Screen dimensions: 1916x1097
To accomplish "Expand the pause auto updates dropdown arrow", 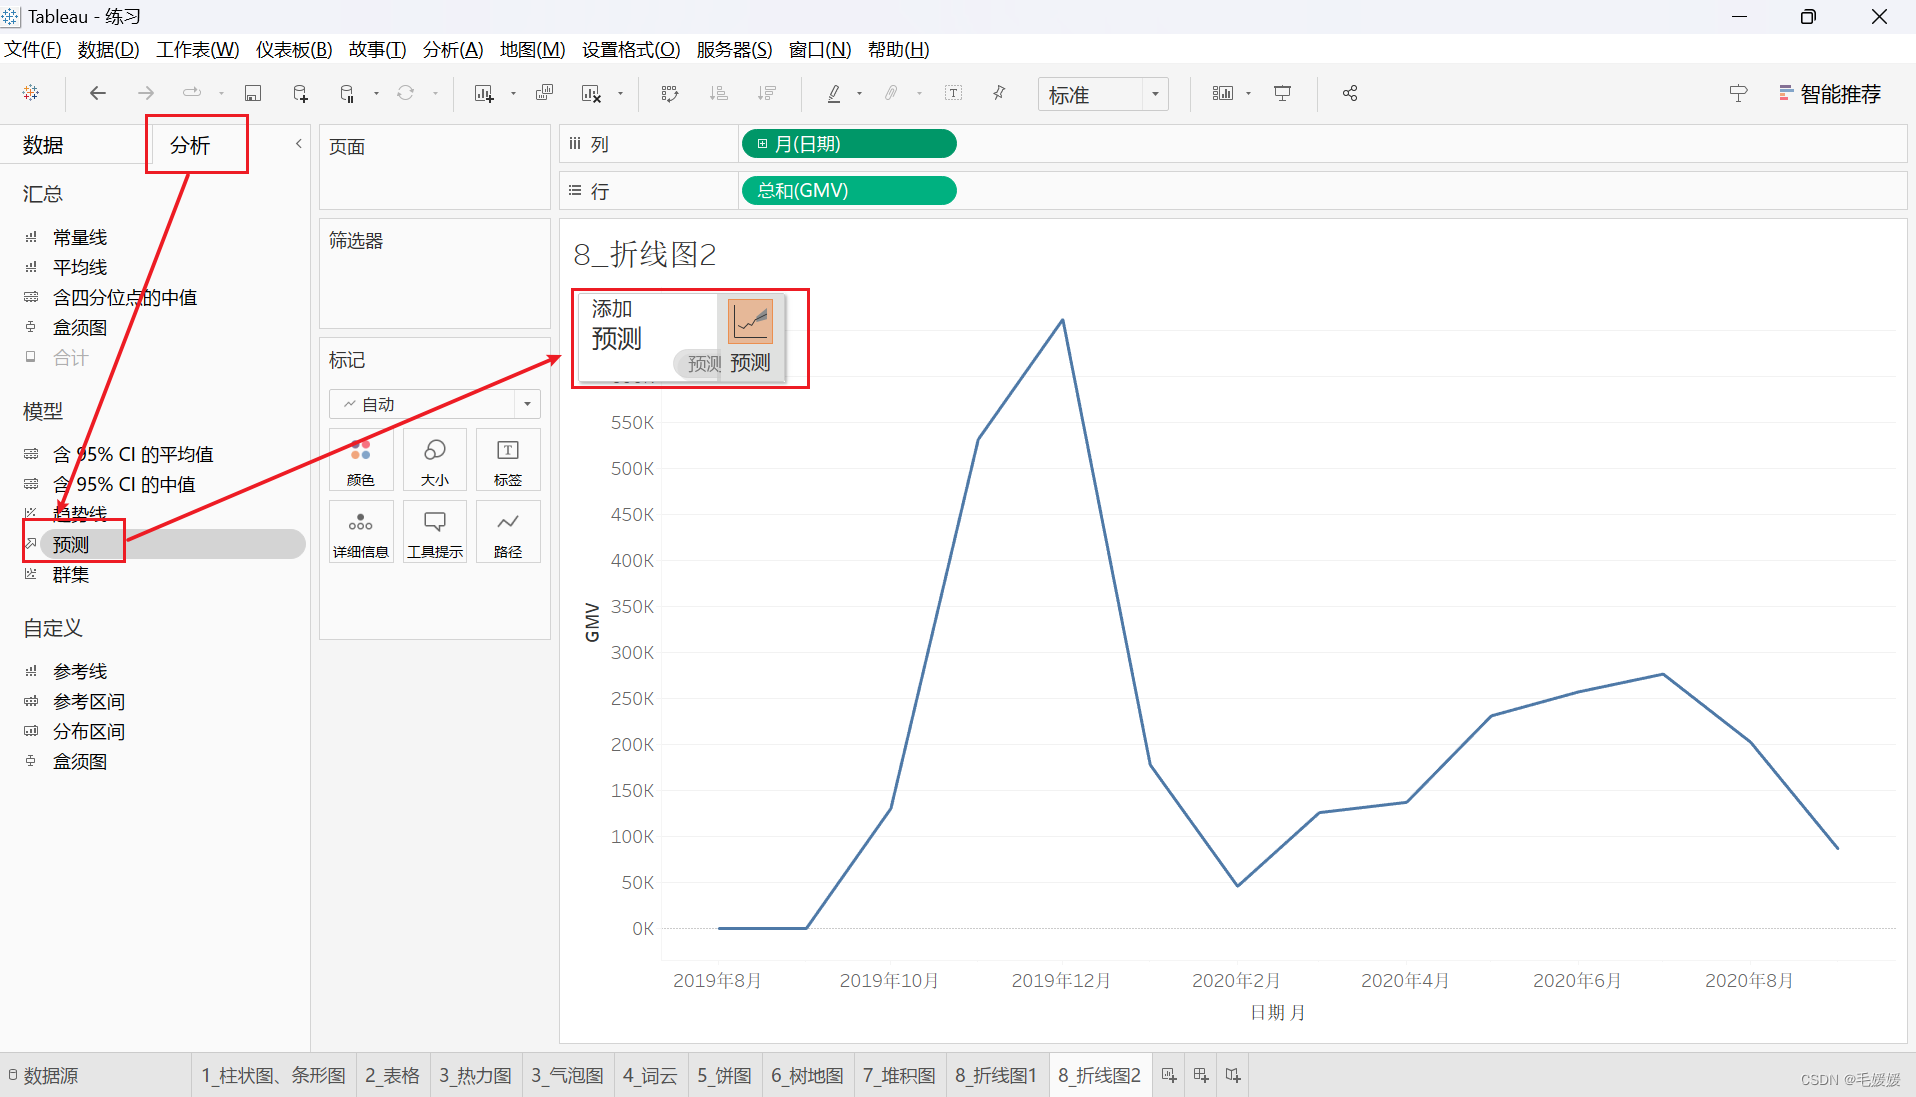I will [376, 94].
